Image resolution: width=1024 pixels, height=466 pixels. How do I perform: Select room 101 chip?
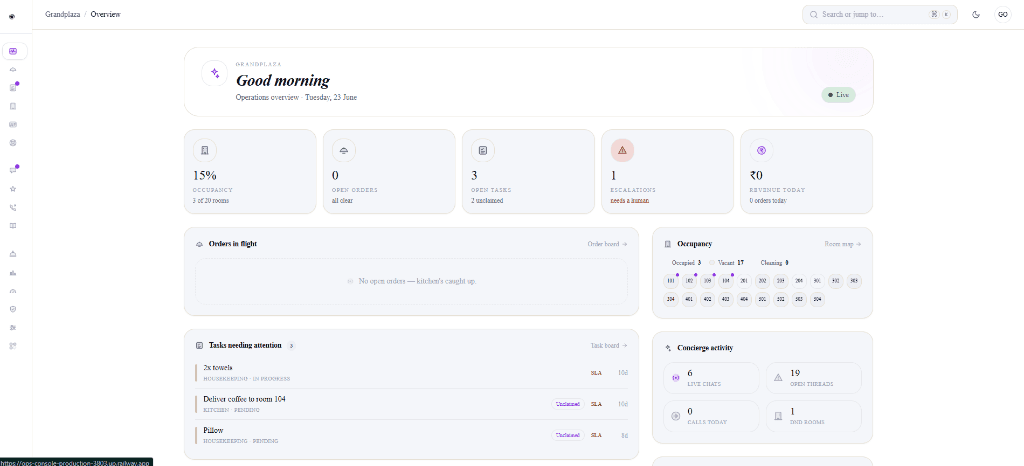[671, 281]
